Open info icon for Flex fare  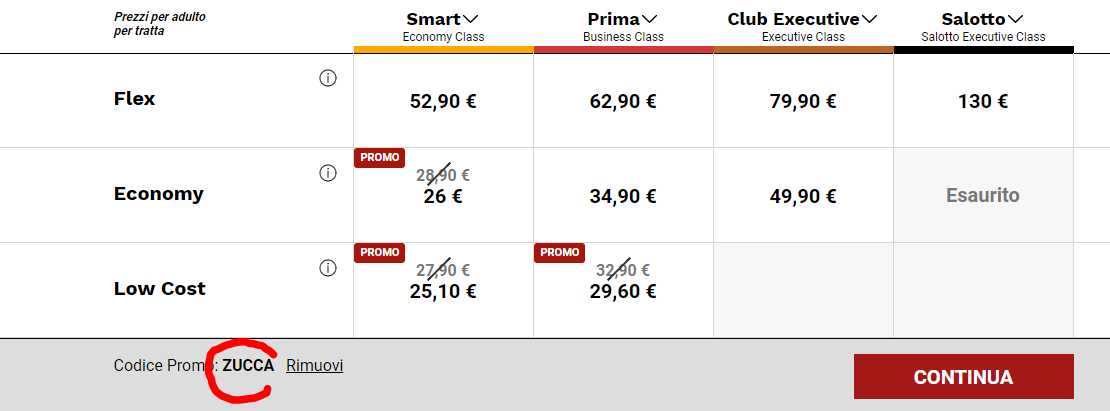click(328, 79)
